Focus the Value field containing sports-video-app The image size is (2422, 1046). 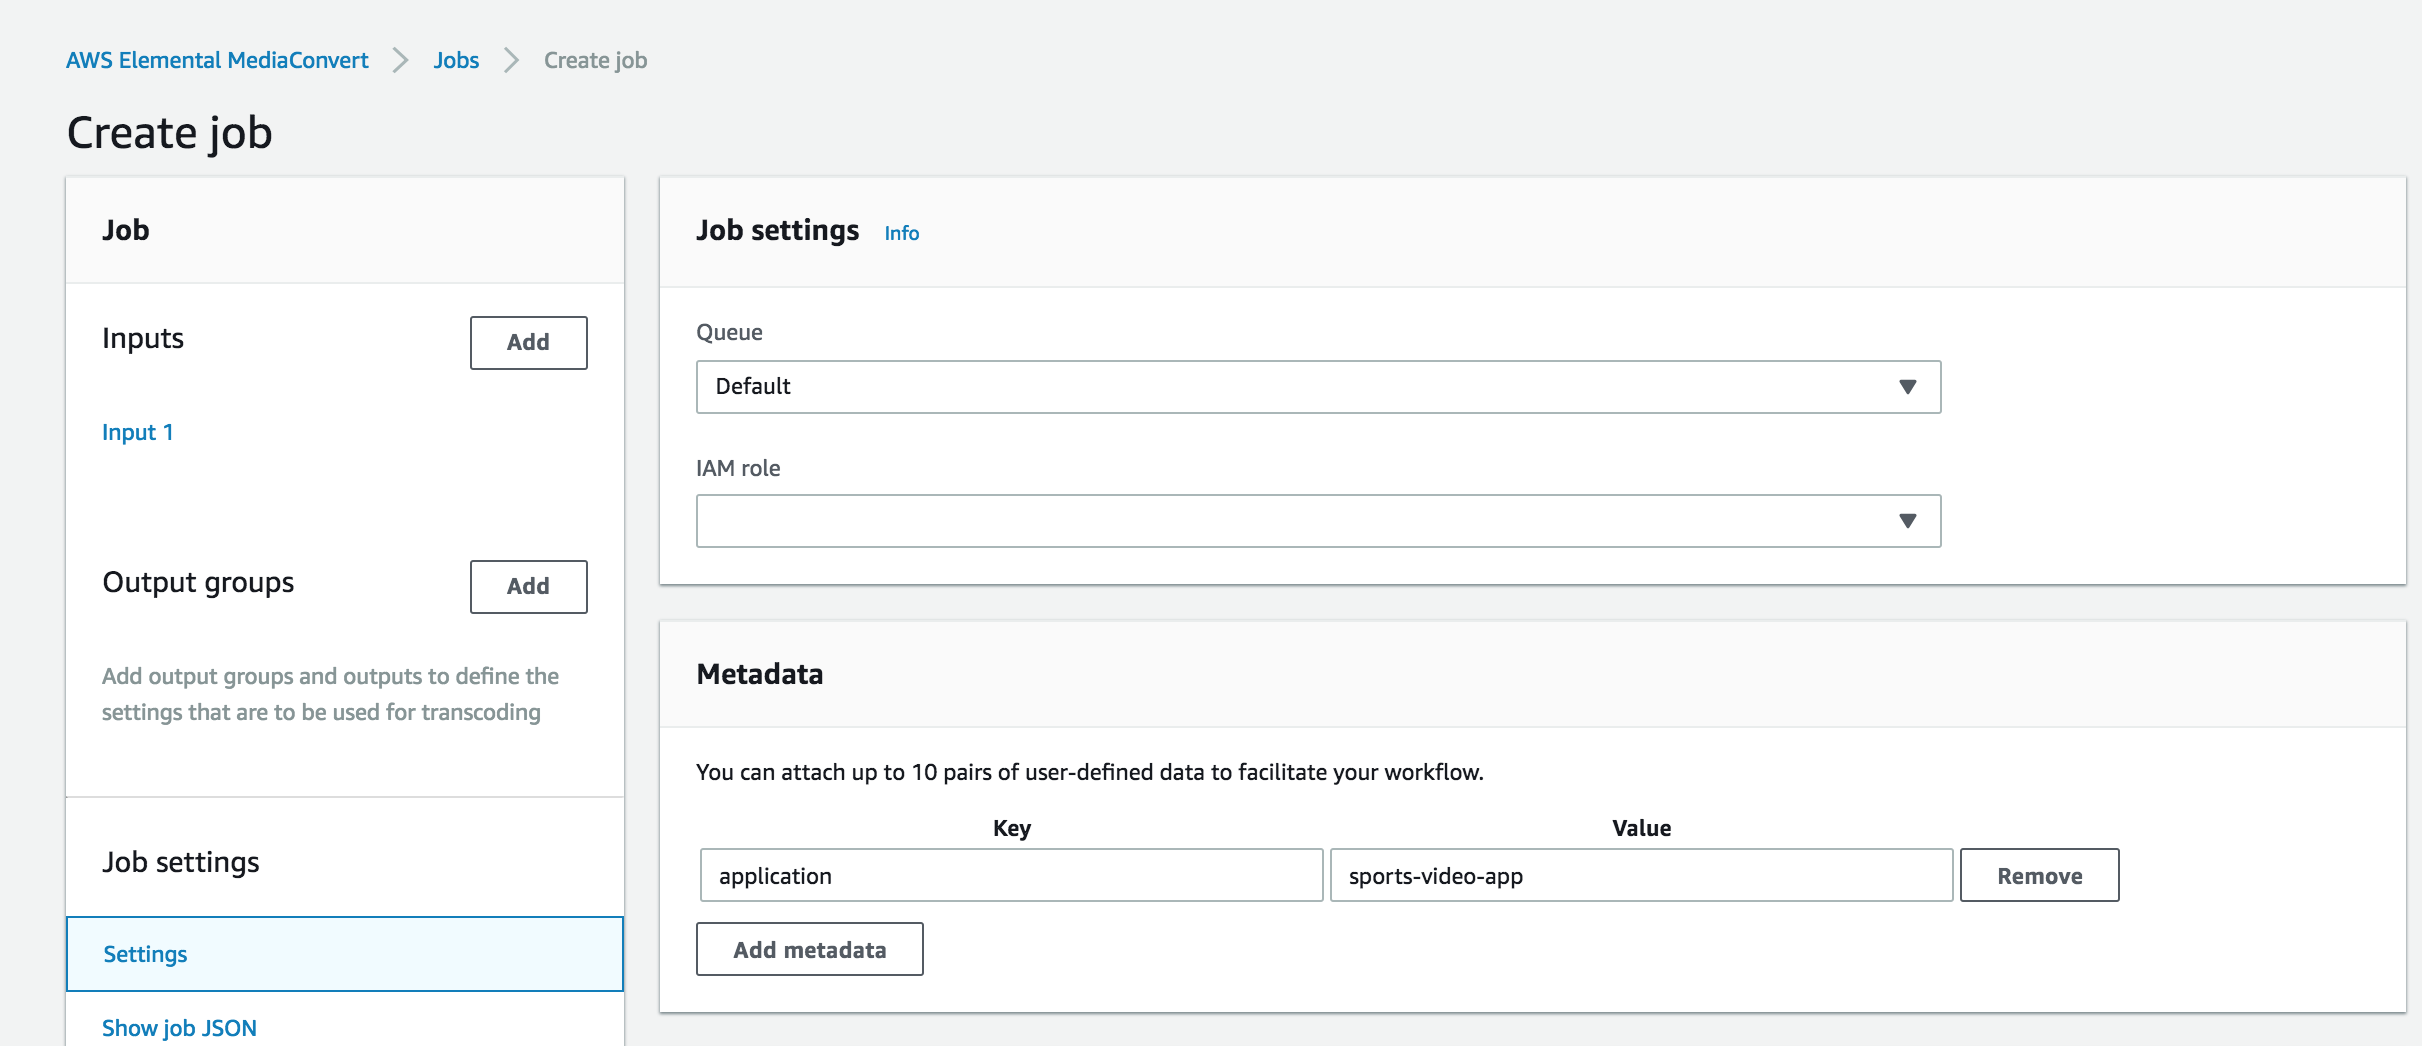point(1641,875)
